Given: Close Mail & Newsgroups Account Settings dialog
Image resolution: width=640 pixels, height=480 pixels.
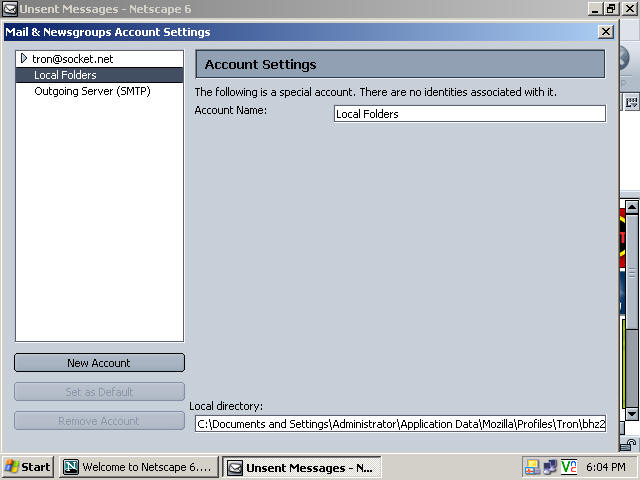Looking at the screenshot, I should tap(606, 32).
